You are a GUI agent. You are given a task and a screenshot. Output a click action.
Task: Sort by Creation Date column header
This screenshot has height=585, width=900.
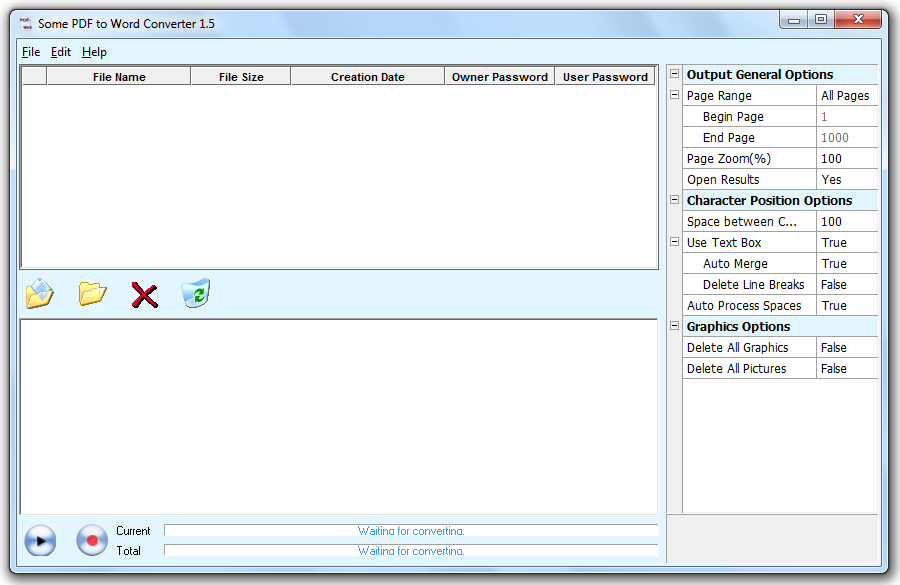(368, 76)
